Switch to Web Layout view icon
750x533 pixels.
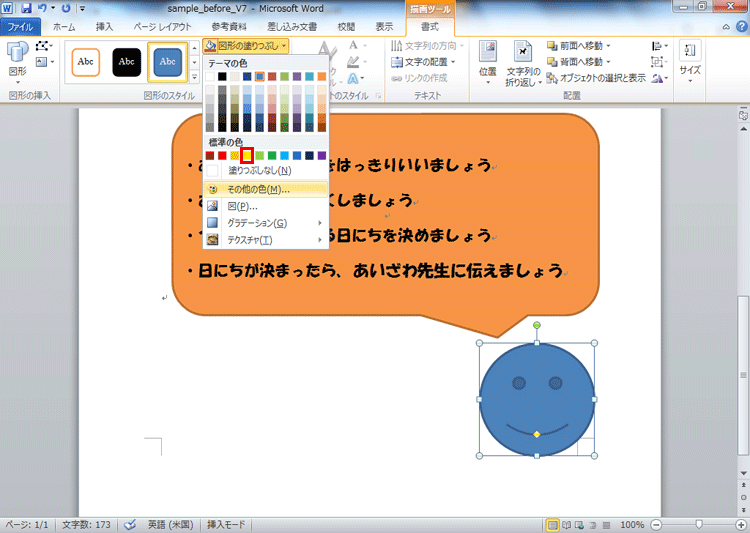(579, 525)
